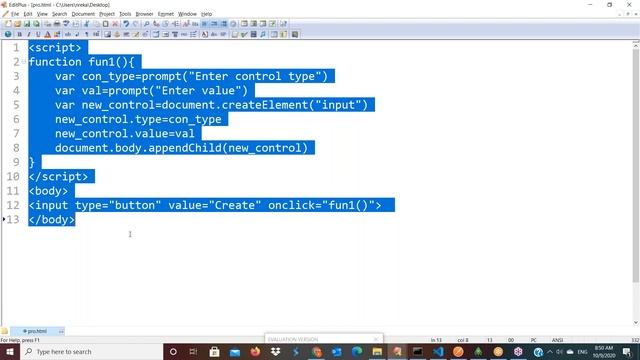This screenshot has width=640, height=360.
Task: Apply the Bold HTML tag
Action: [19, 34]
